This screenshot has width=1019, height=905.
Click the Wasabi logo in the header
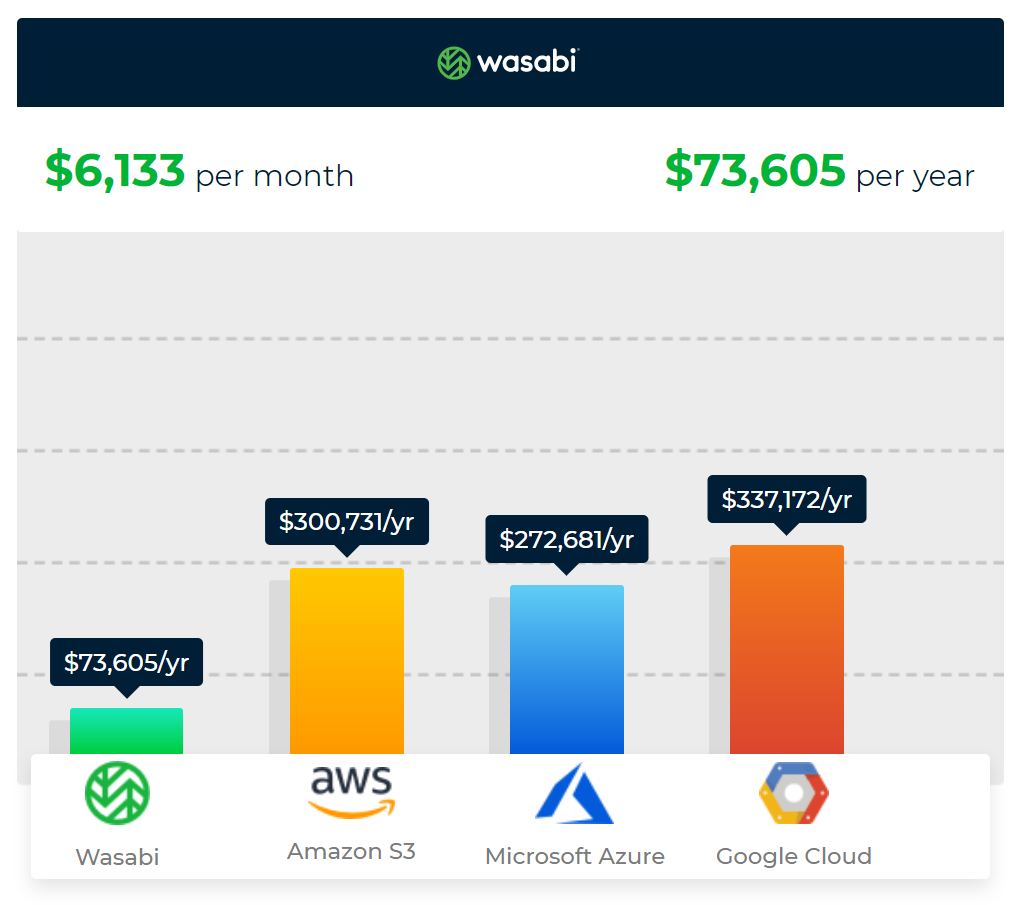click(454, 63)
